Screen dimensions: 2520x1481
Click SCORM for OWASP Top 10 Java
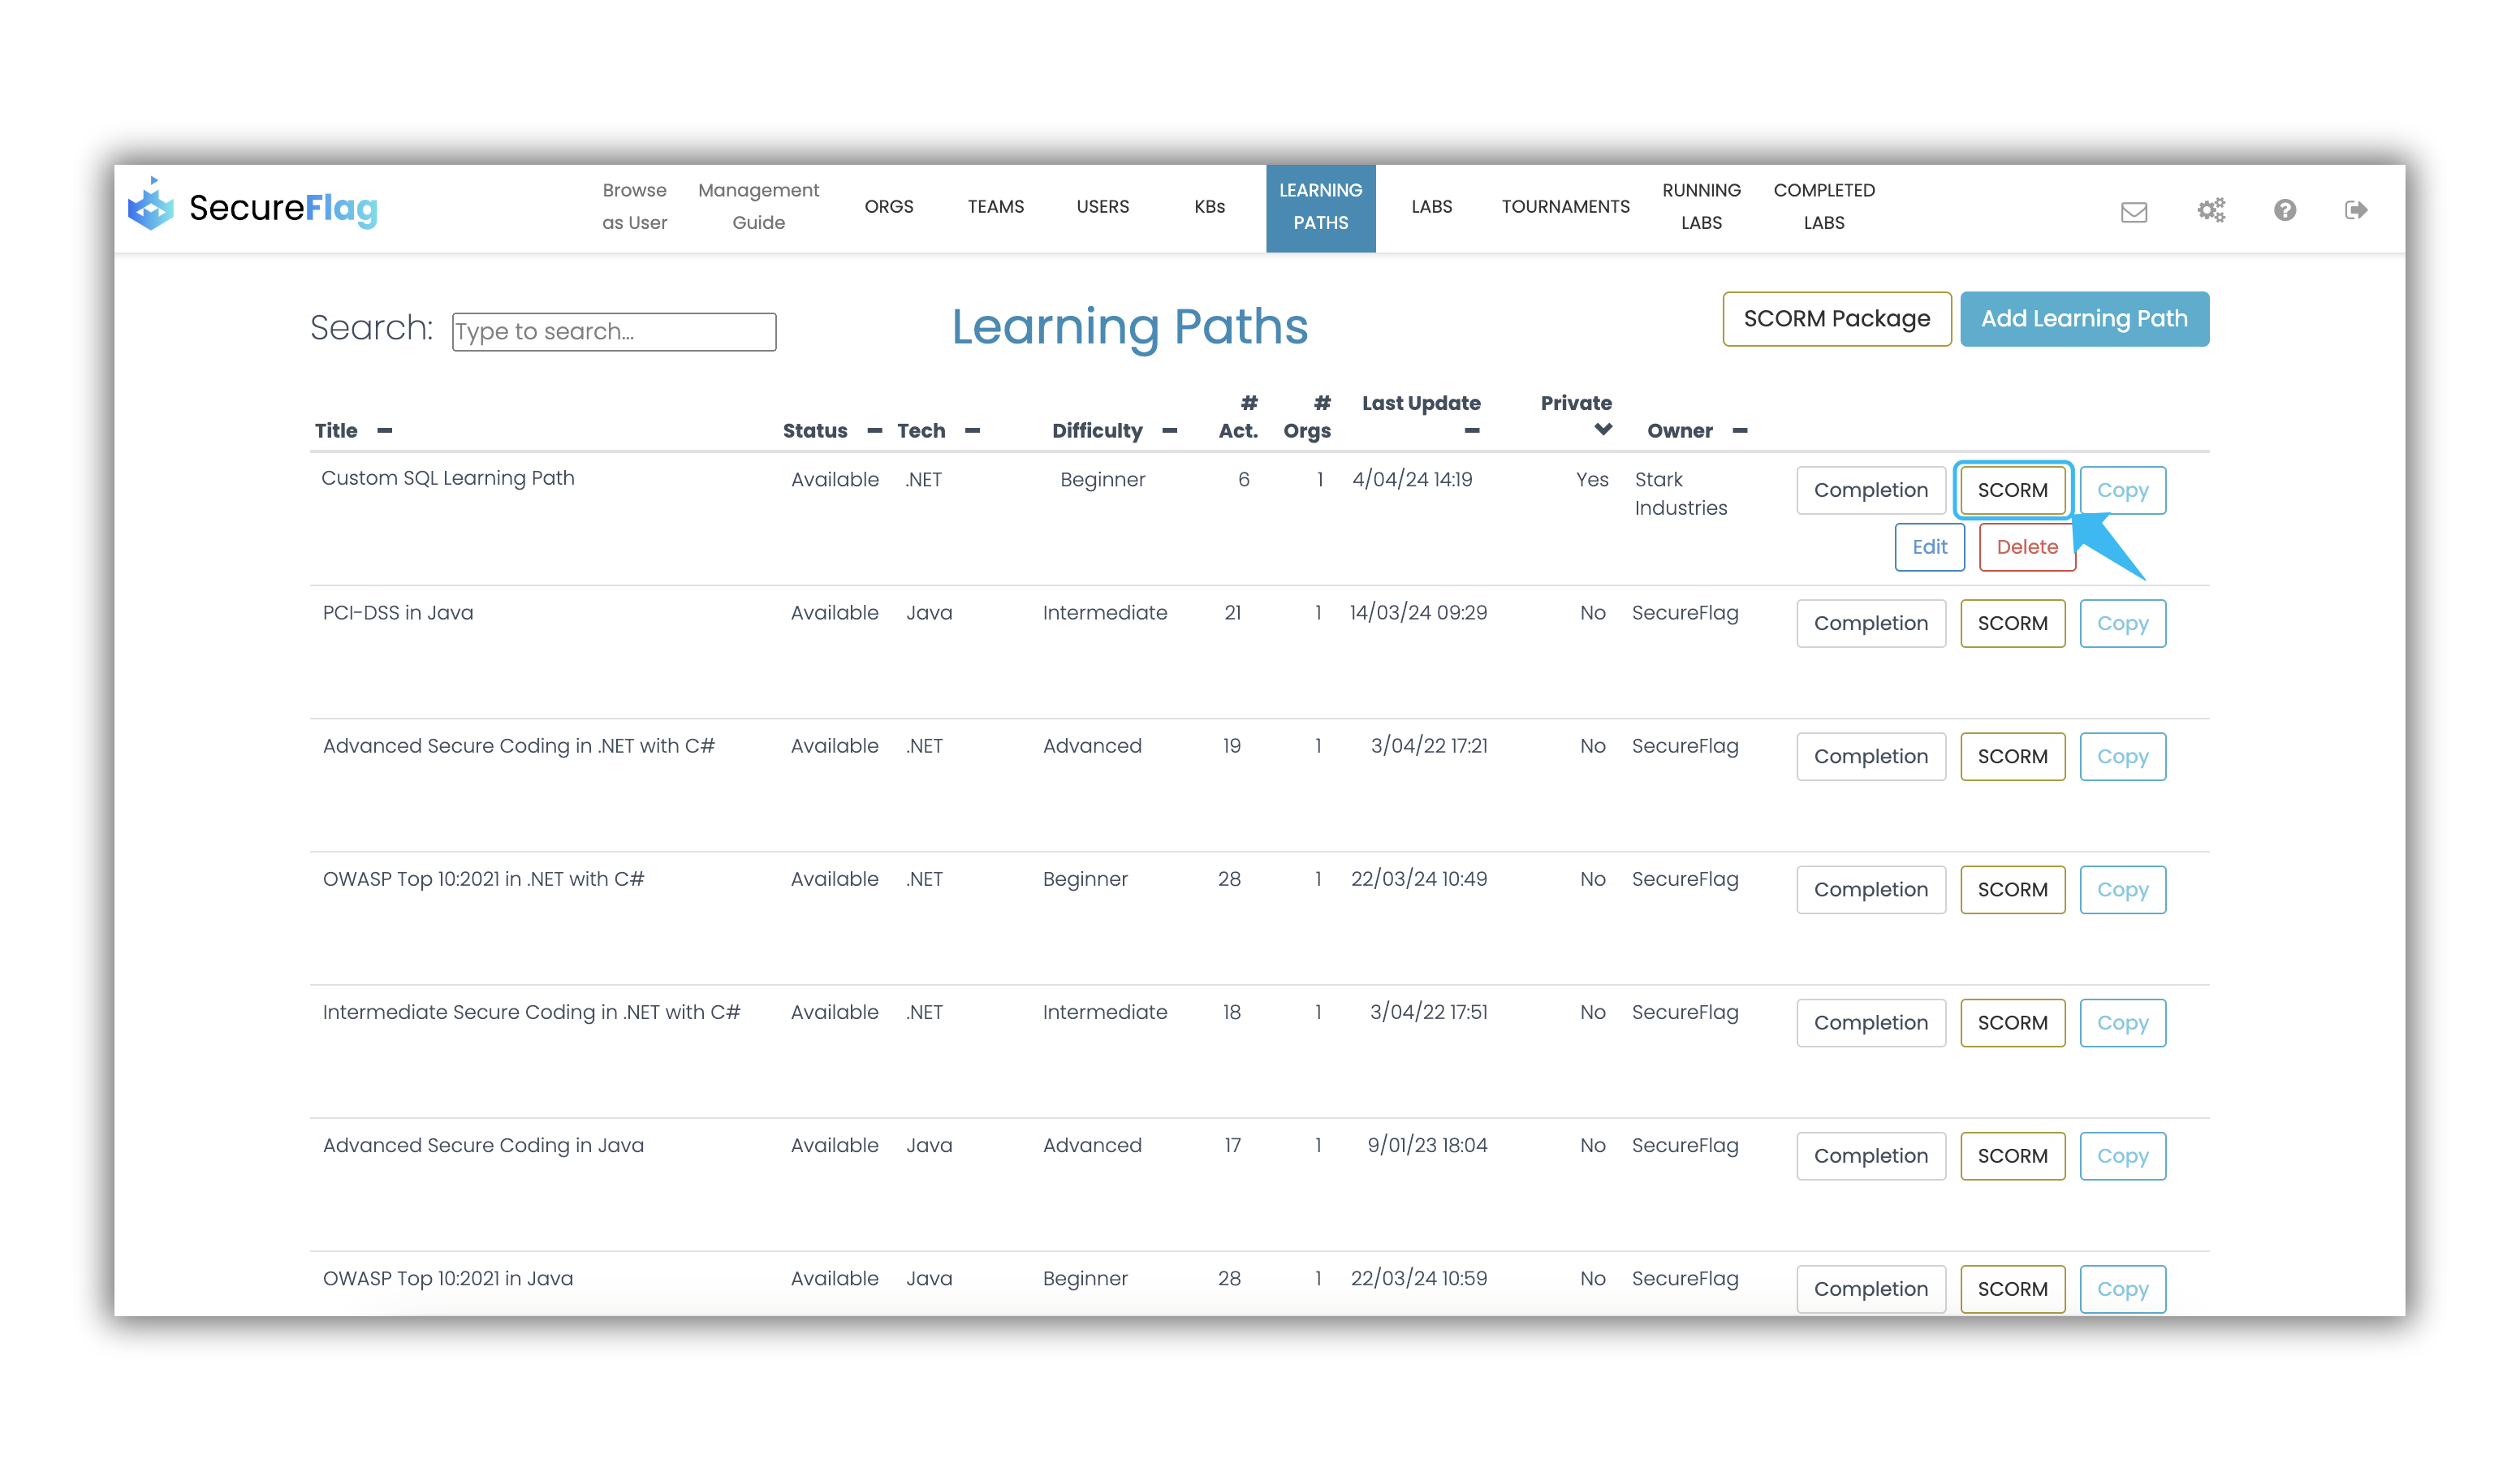click(x=2013, y=1289)
